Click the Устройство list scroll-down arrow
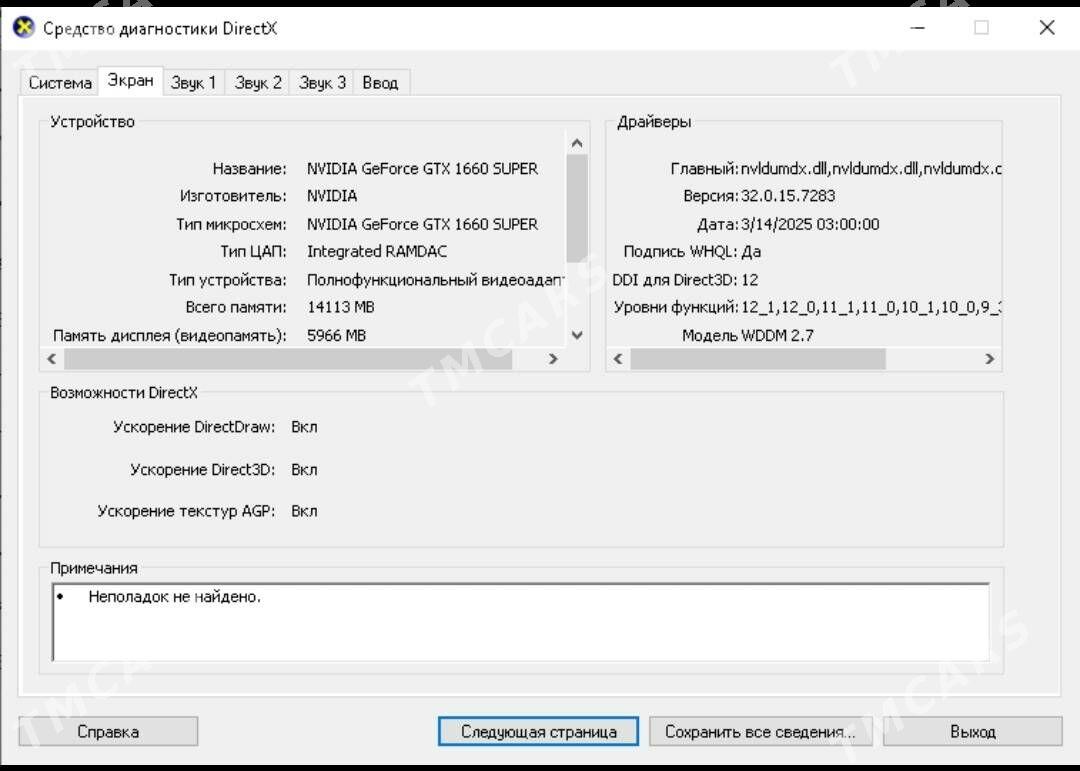 tap(577, 336)
